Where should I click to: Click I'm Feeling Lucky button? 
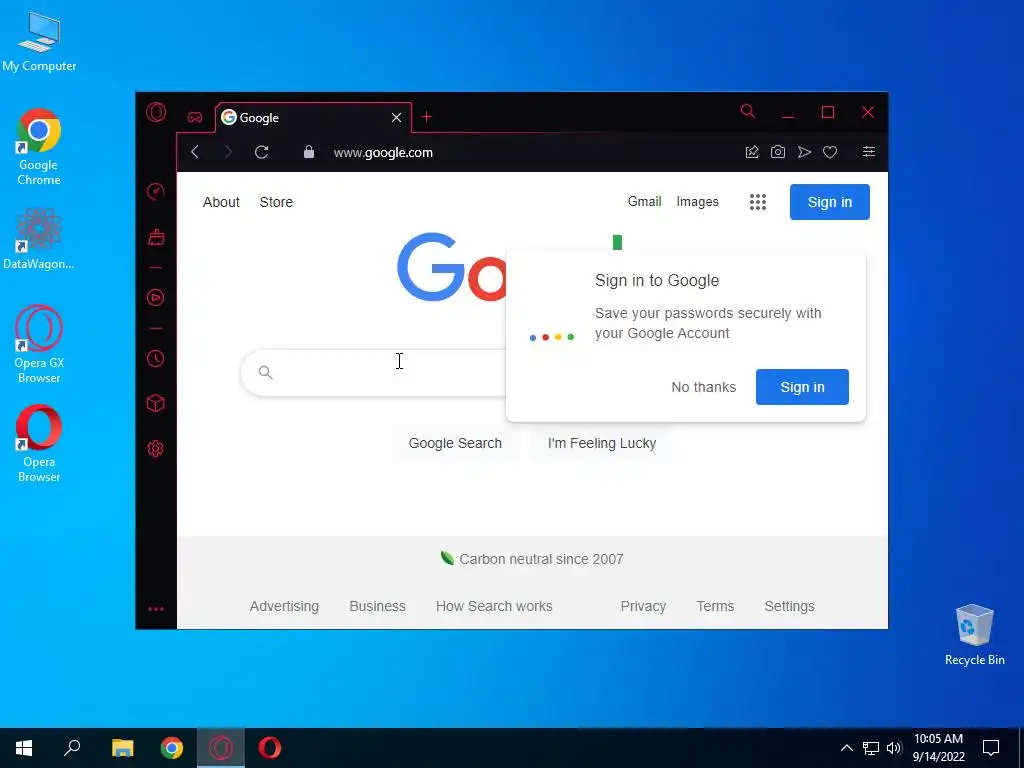point(601,443)
